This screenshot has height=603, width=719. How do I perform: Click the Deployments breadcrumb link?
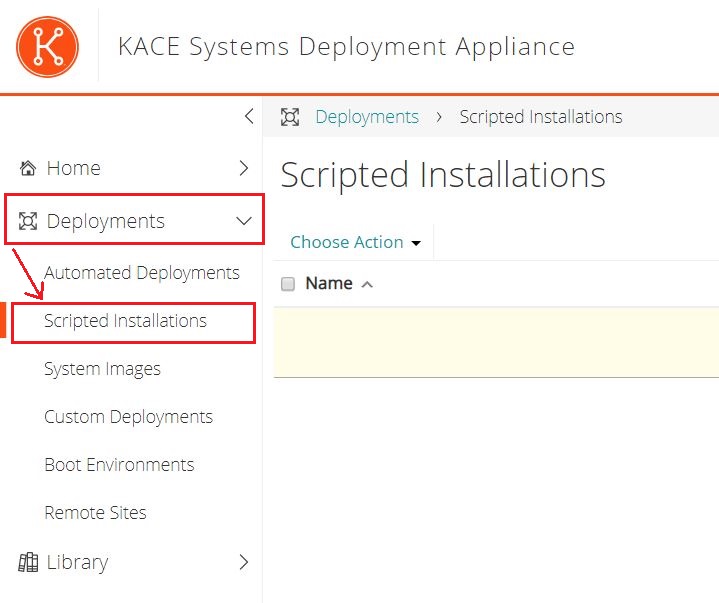pos(367,117)
